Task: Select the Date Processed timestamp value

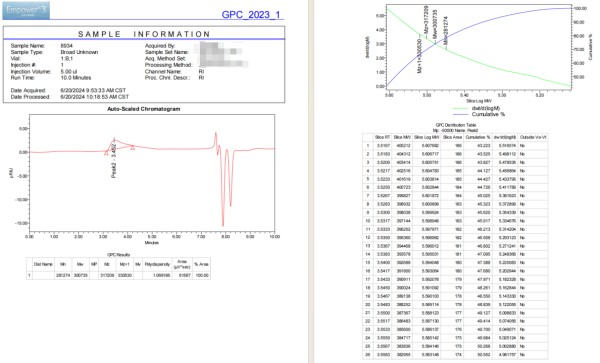Action: (95, 97)
